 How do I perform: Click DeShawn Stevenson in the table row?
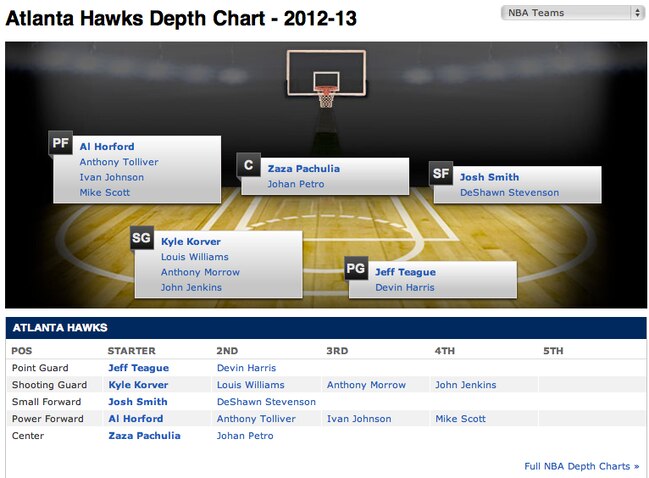click(x=266, y=401)
